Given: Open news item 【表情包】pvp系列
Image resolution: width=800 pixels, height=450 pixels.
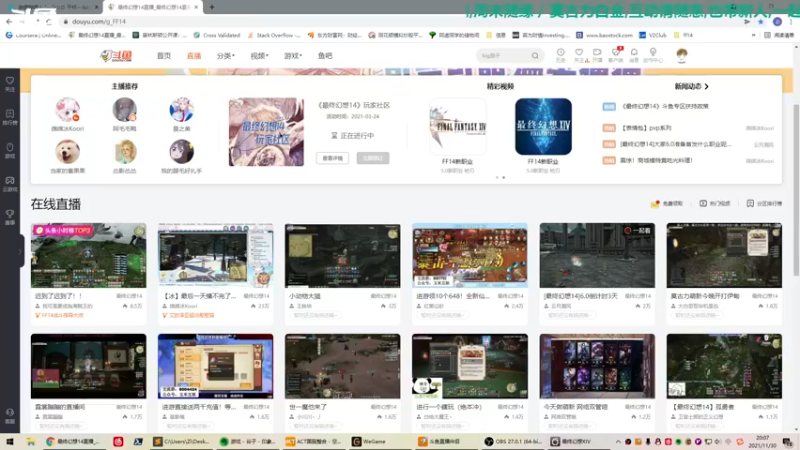Looking at the screenshot, I should point(646,128).
